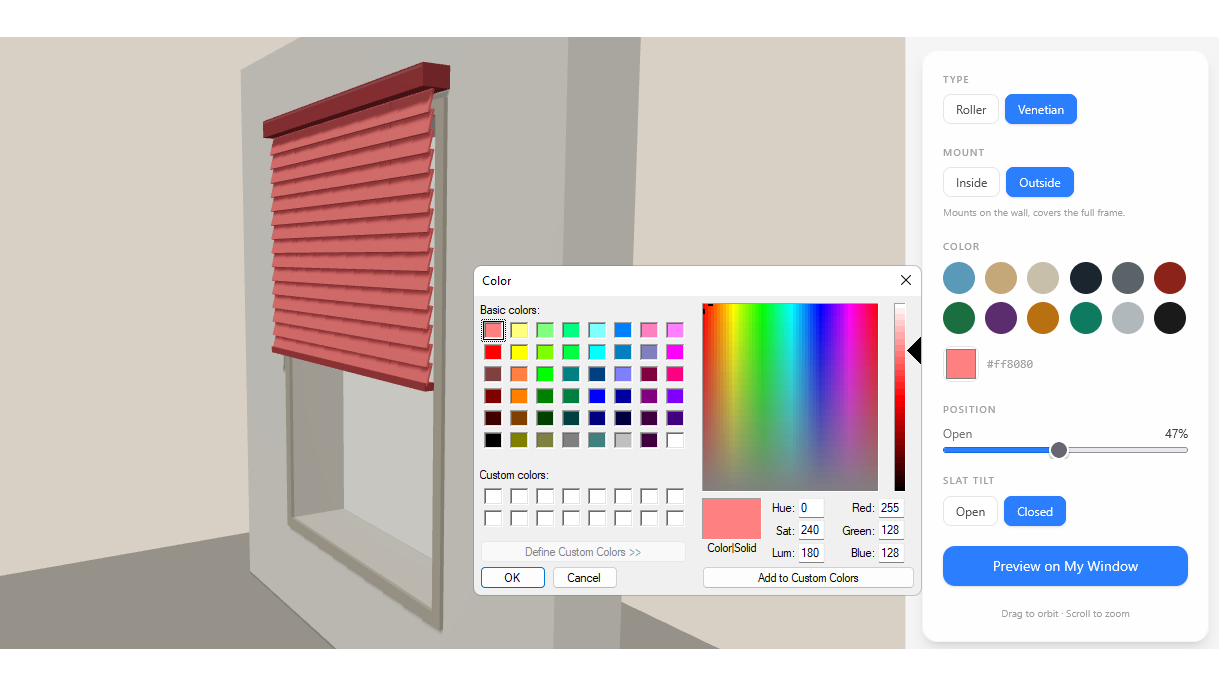The width and height of the screenshot is (1219, 686).
Task: Select the Roller blind type
Action: pyautogui.click(x=970, y=110)
